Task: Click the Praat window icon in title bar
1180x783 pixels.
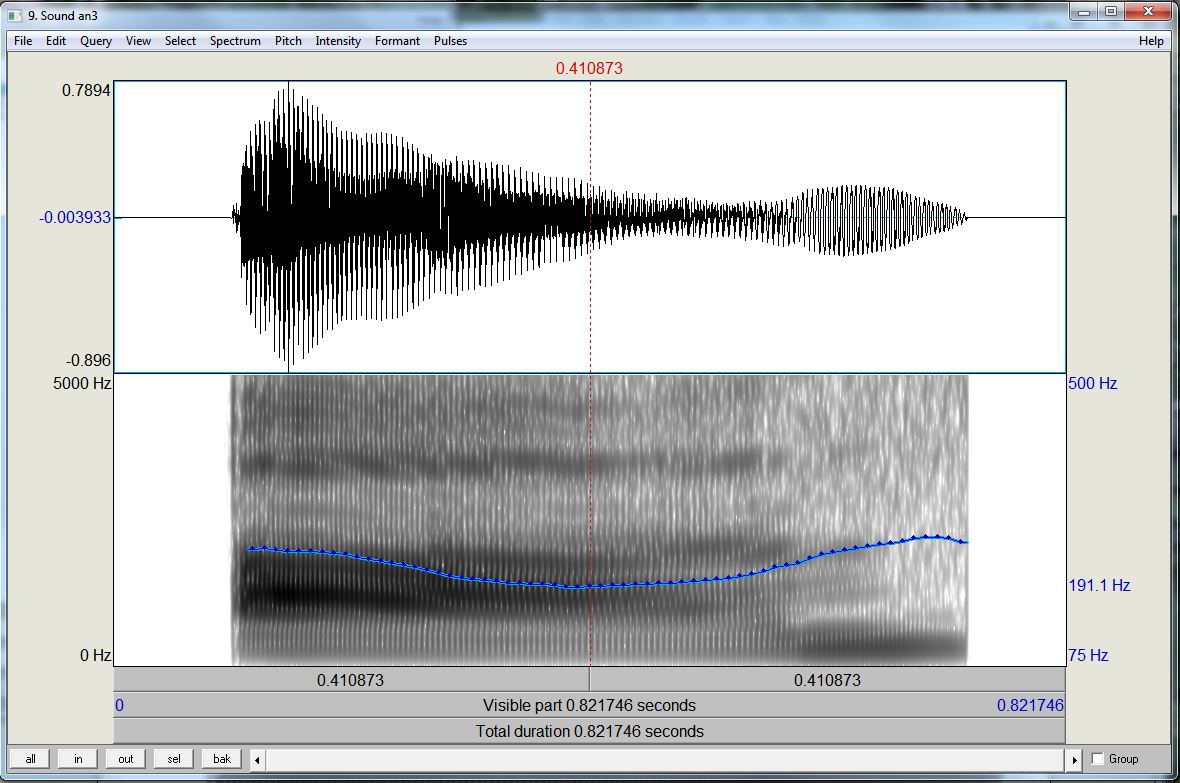Action: pyautogui.click(x=16, y=15)
